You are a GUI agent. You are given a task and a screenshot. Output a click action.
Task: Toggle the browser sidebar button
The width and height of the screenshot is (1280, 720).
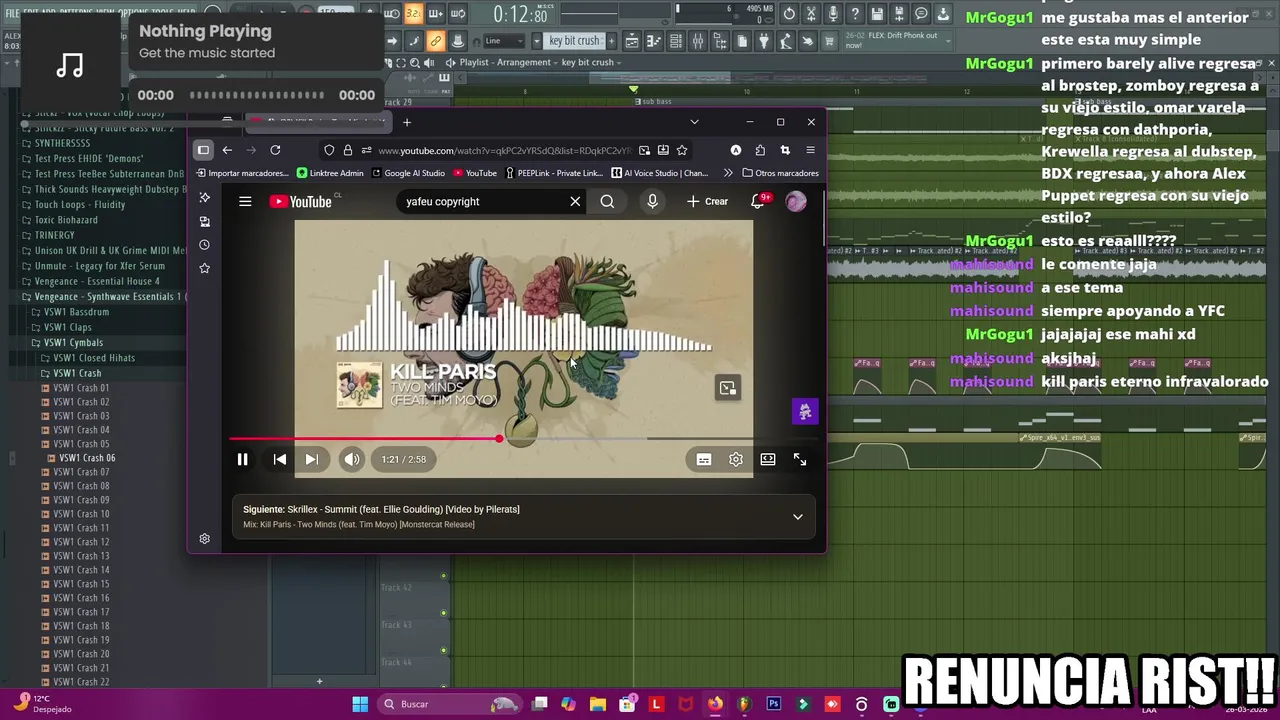pos(203,150)
